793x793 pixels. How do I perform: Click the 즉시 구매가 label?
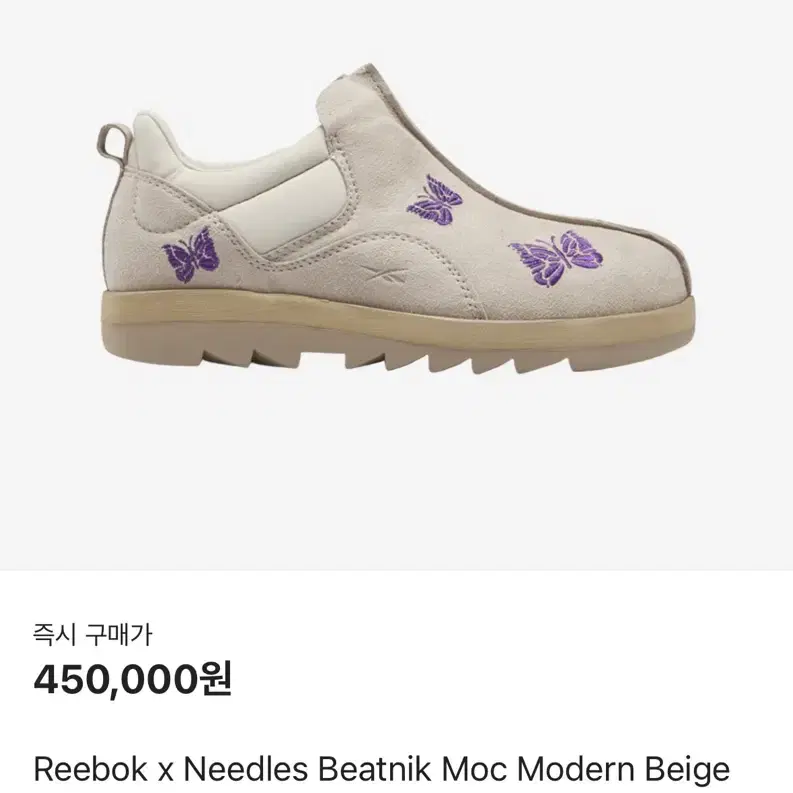93,635
